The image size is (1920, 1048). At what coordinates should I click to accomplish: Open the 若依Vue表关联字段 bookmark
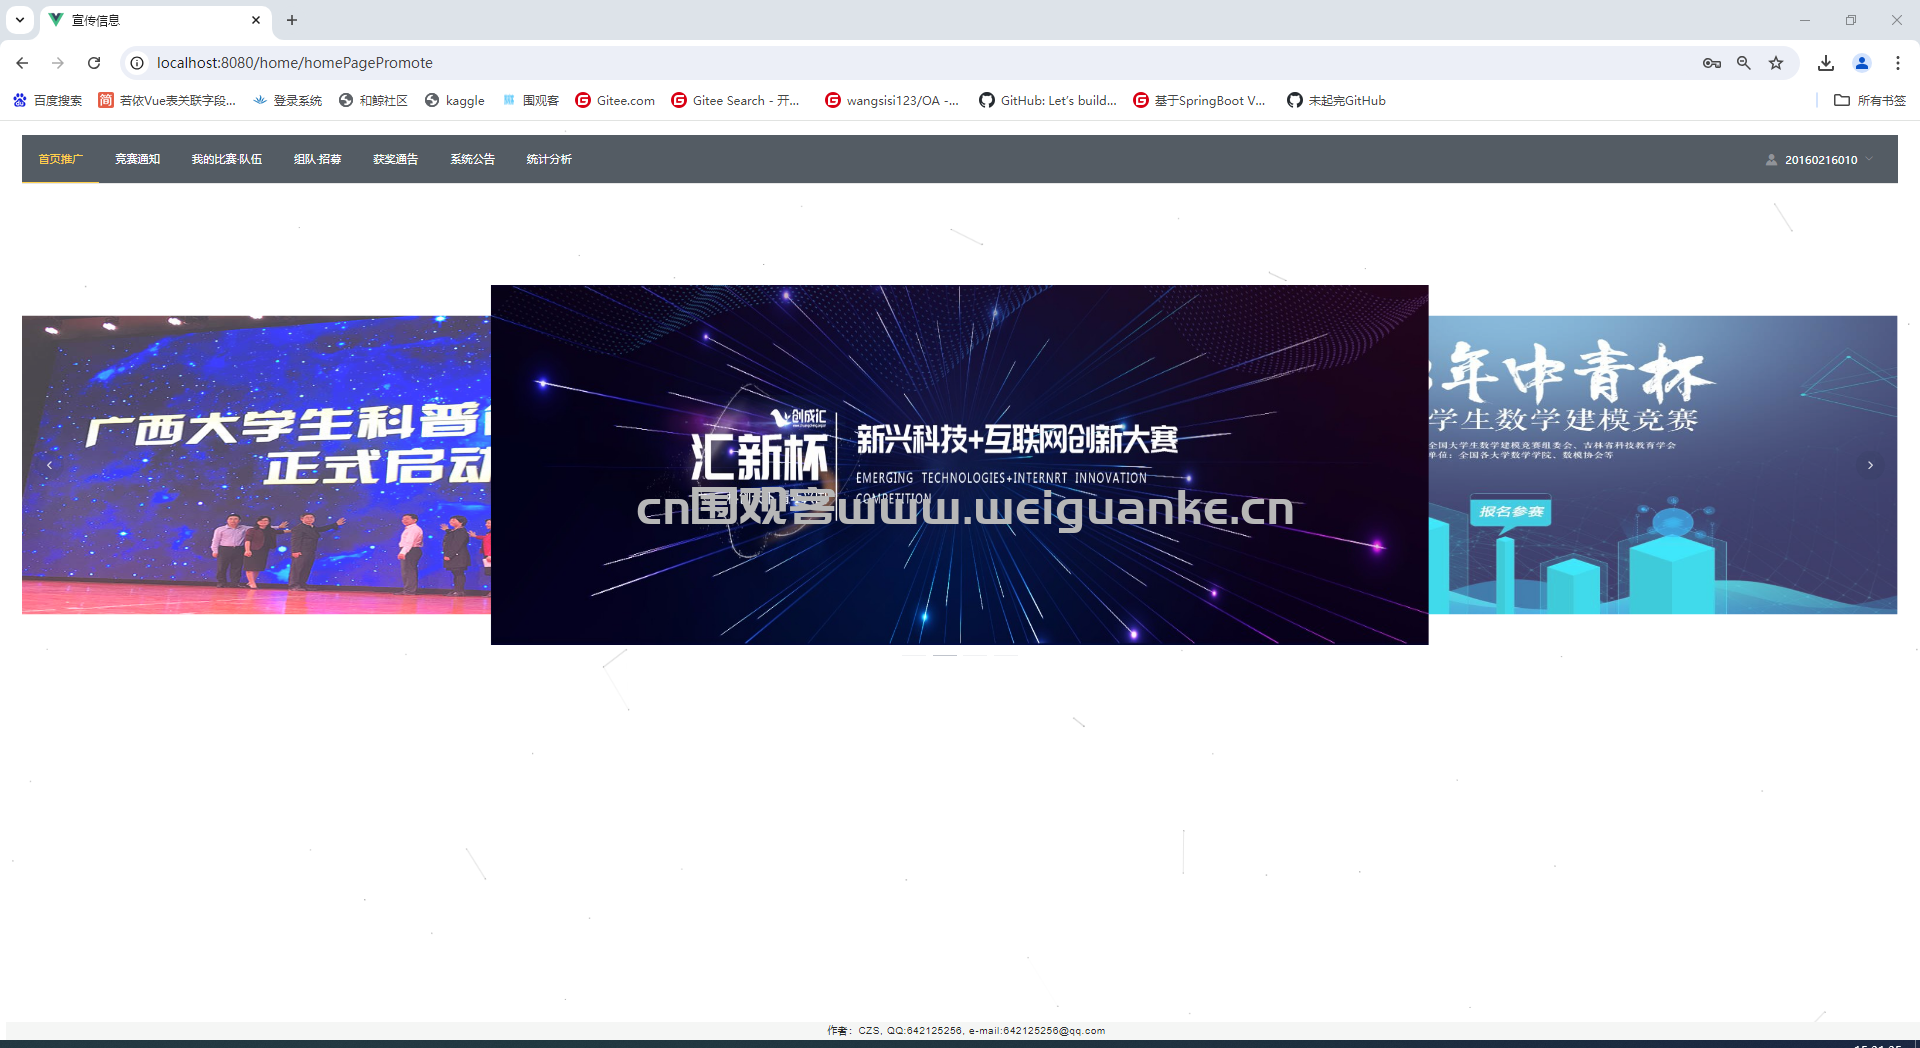coord(167,100)
